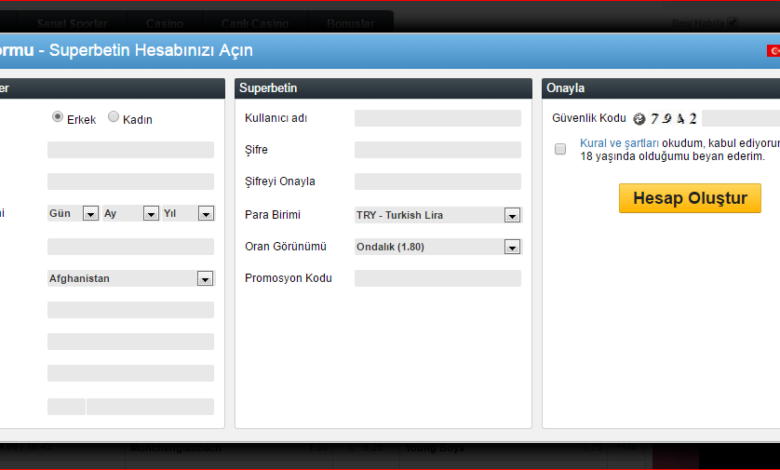Open the Yıl year dropdown

click(x=189, y=213)
